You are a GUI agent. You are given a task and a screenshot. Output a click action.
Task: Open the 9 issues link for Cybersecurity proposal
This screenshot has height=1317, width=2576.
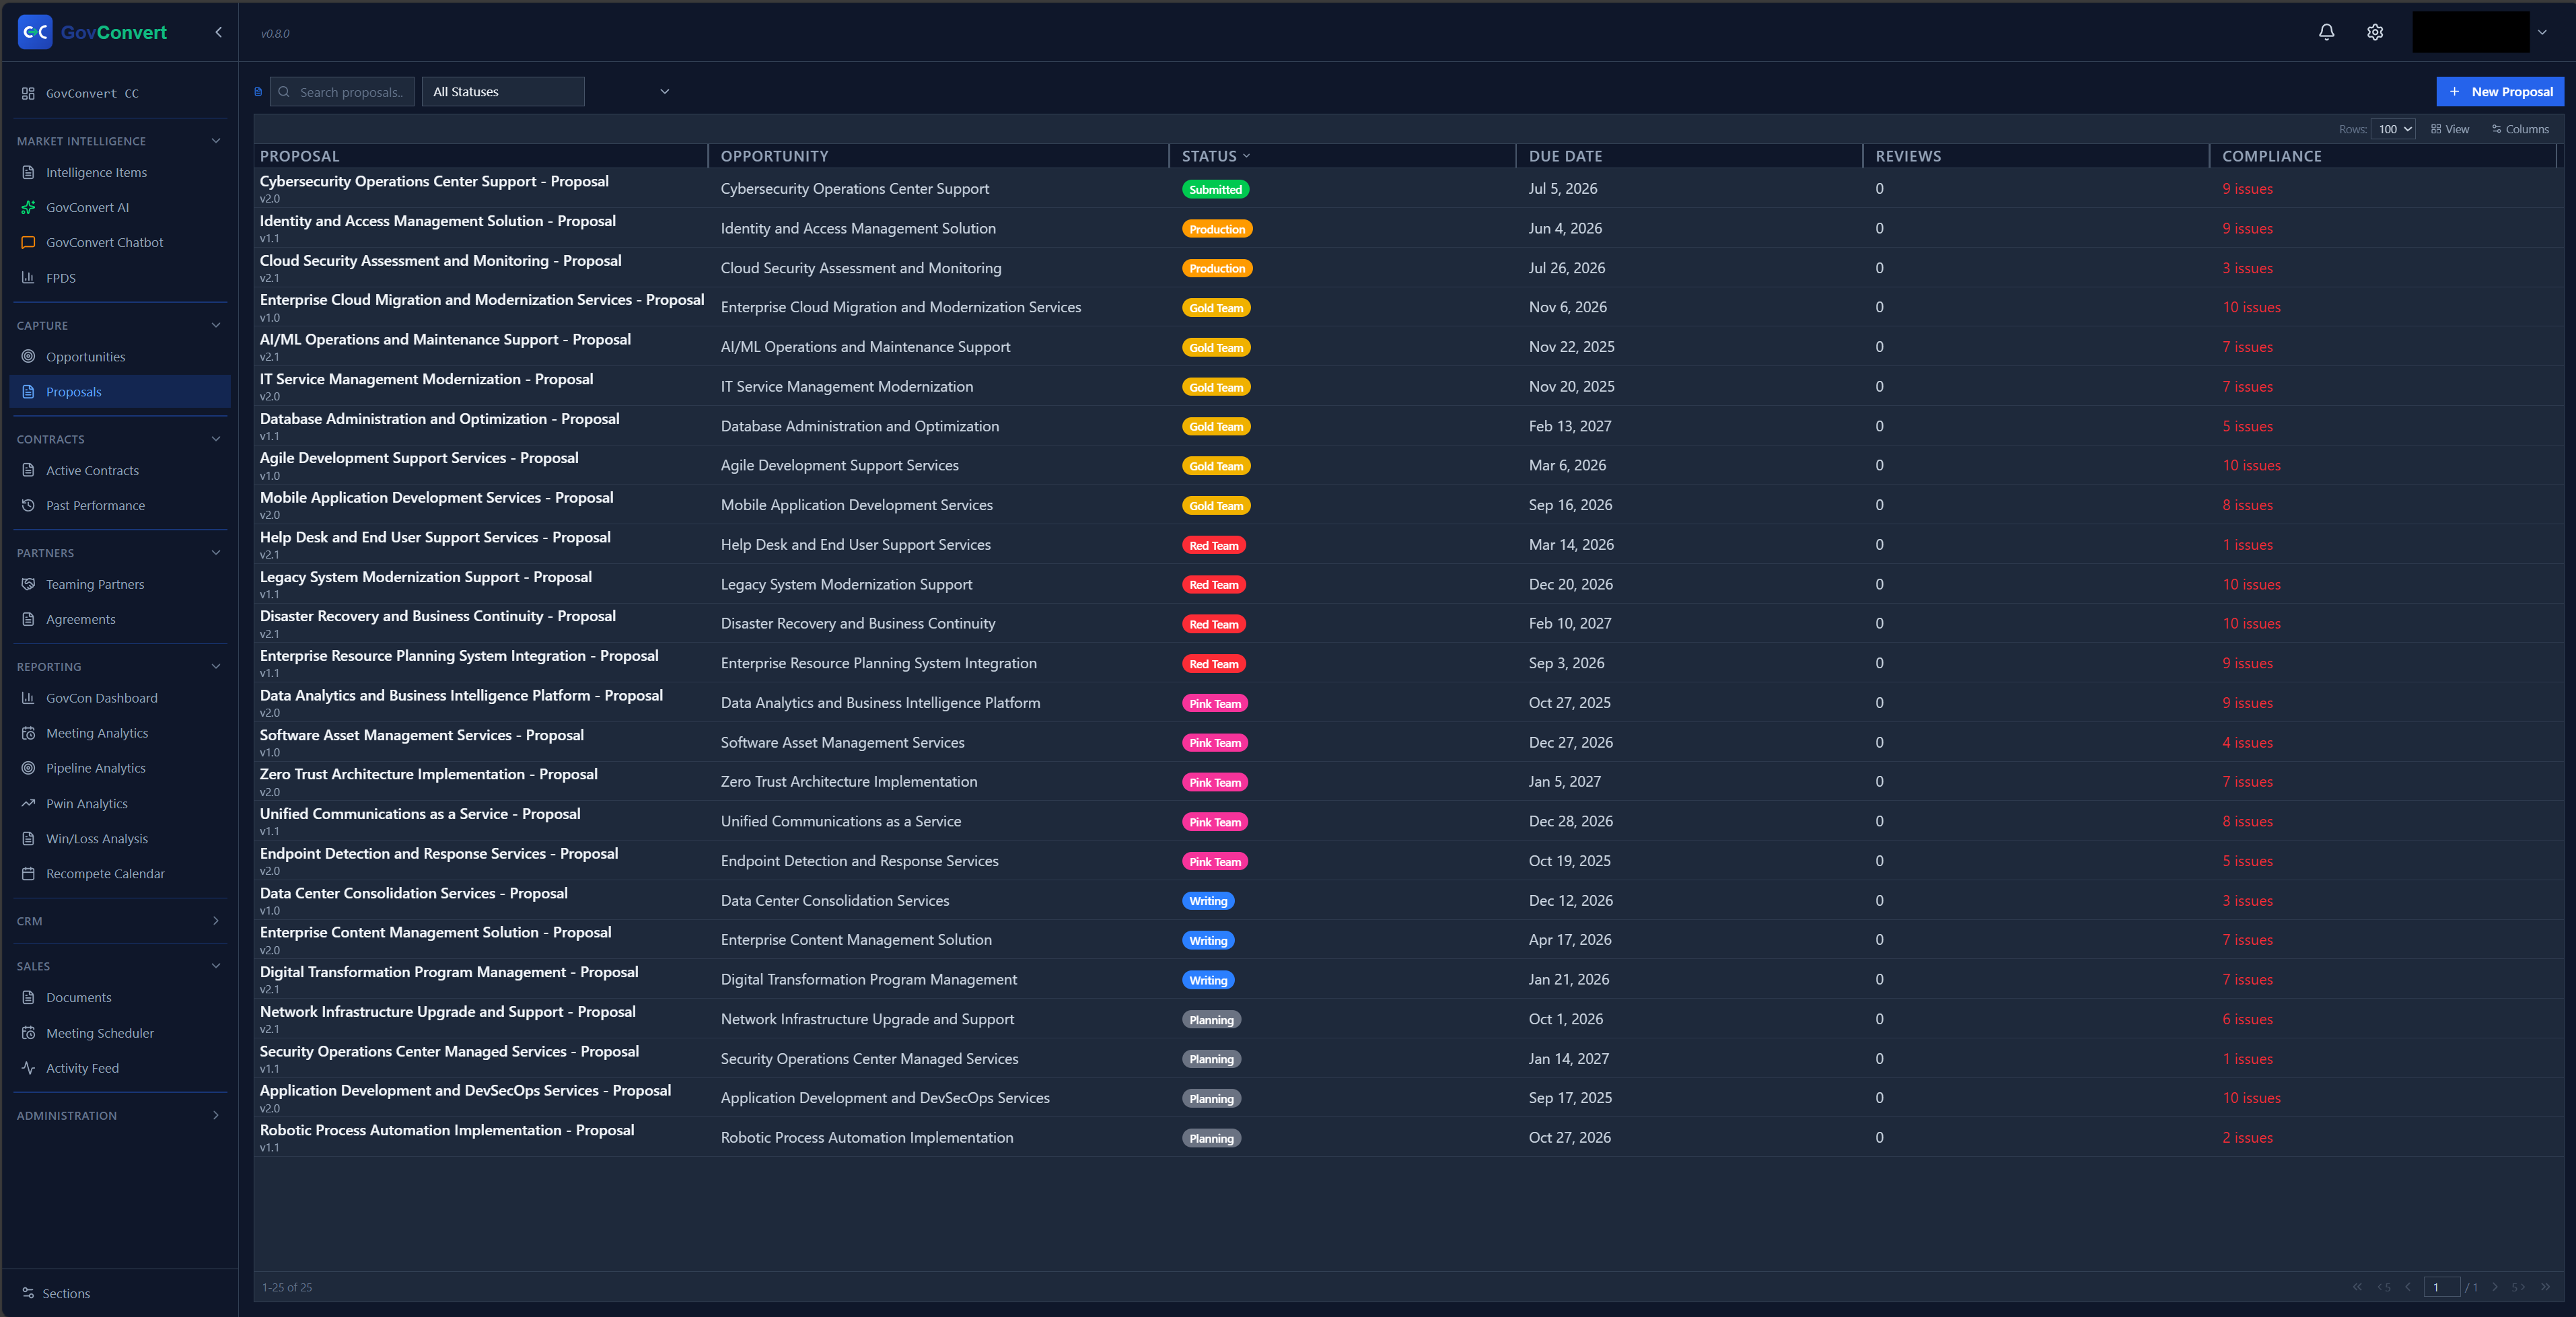click(x=2247, y=188)
